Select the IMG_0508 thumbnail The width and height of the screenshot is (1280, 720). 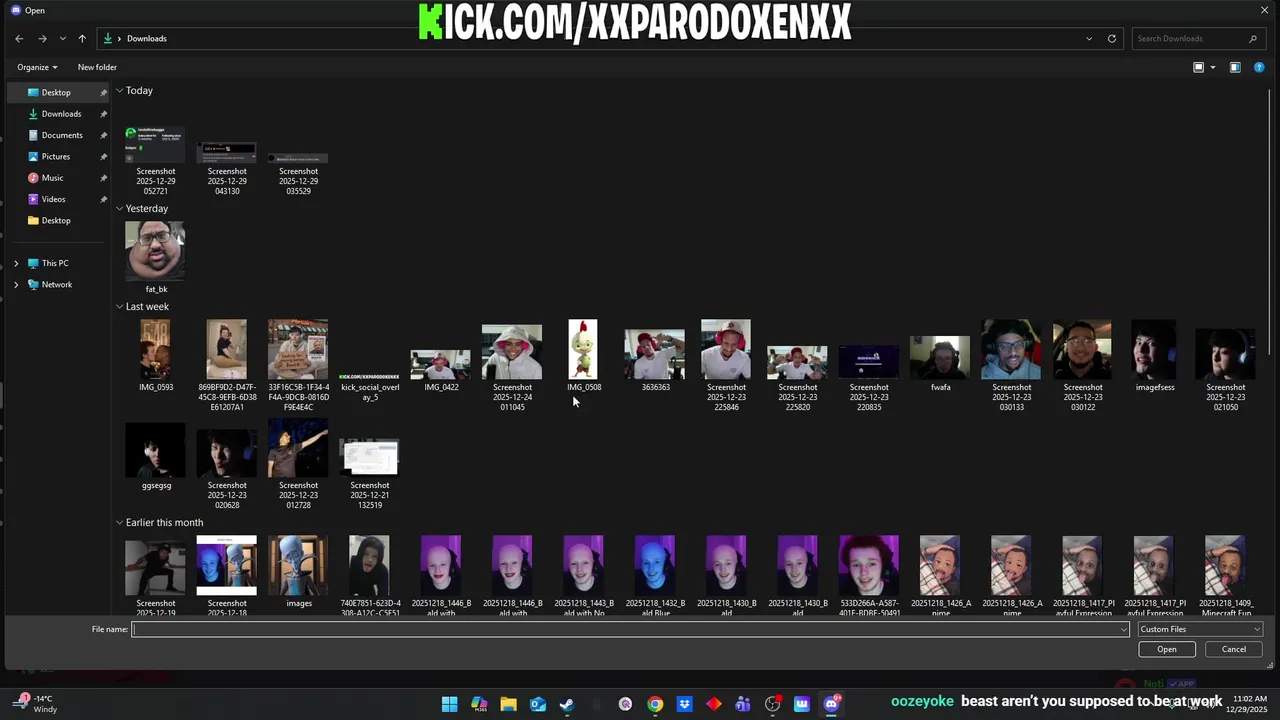[583, 356]
